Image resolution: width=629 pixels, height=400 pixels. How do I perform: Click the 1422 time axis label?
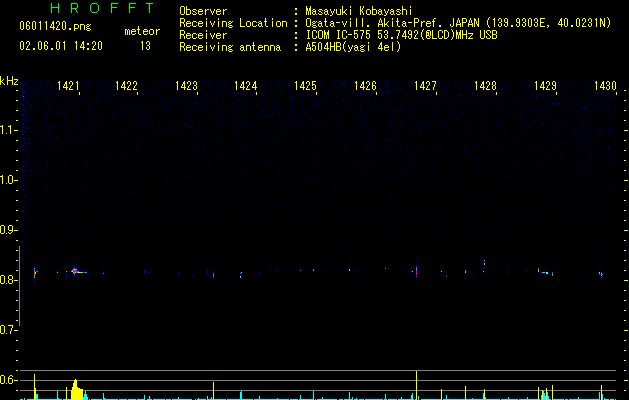point(126,85)
